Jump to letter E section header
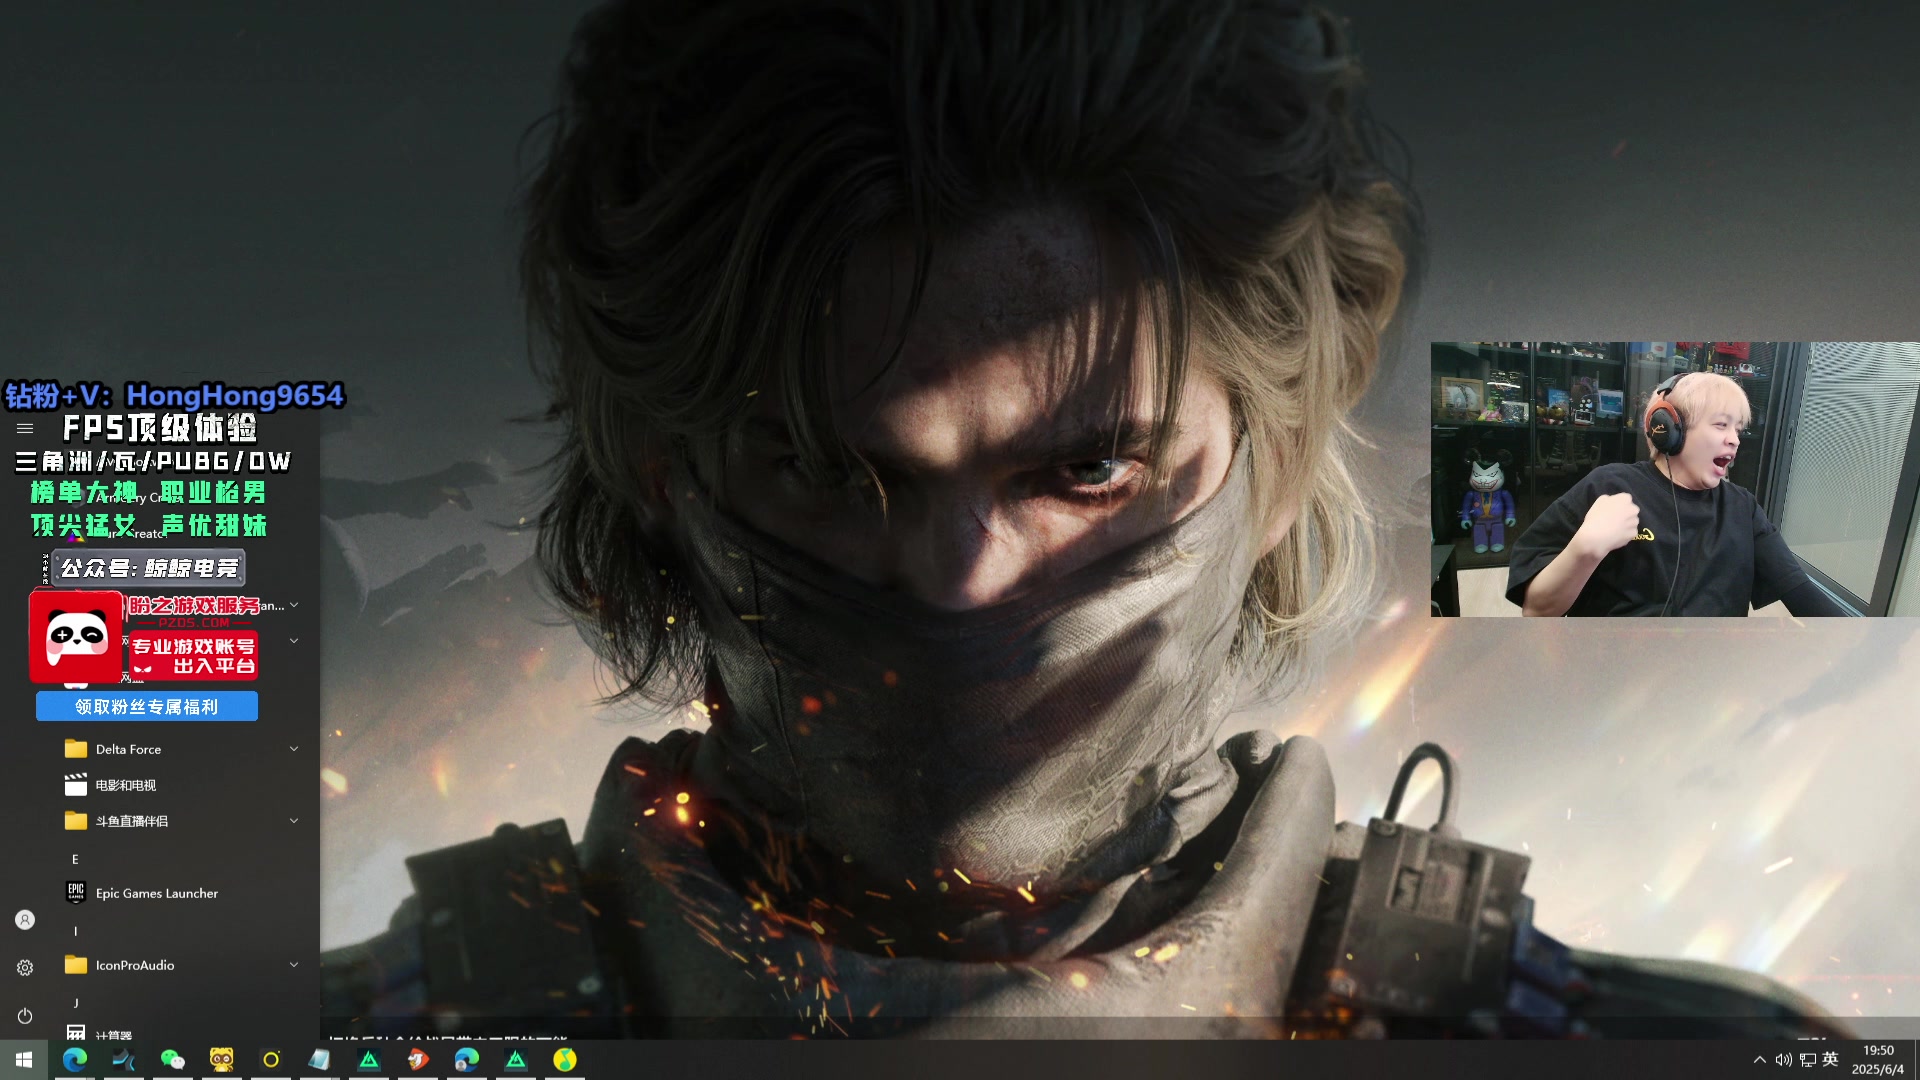 tap(75, 859)
